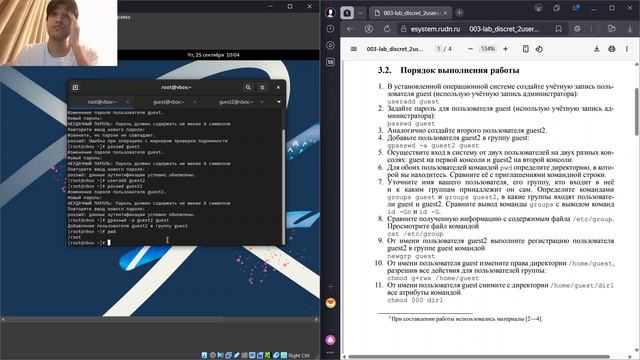Viewport: 640px width, 360px height.
Task: Open a new browser tab
Action: click(x=460, y=13)
